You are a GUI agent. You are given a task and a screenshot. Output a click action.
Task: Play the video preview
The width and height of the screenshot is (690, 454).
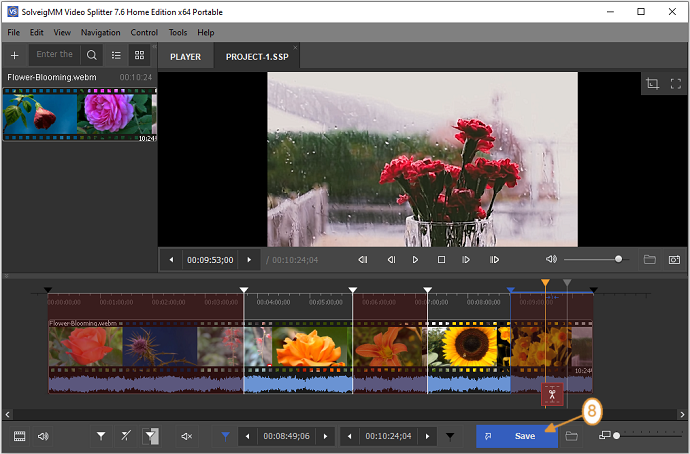tap(415, 260)
